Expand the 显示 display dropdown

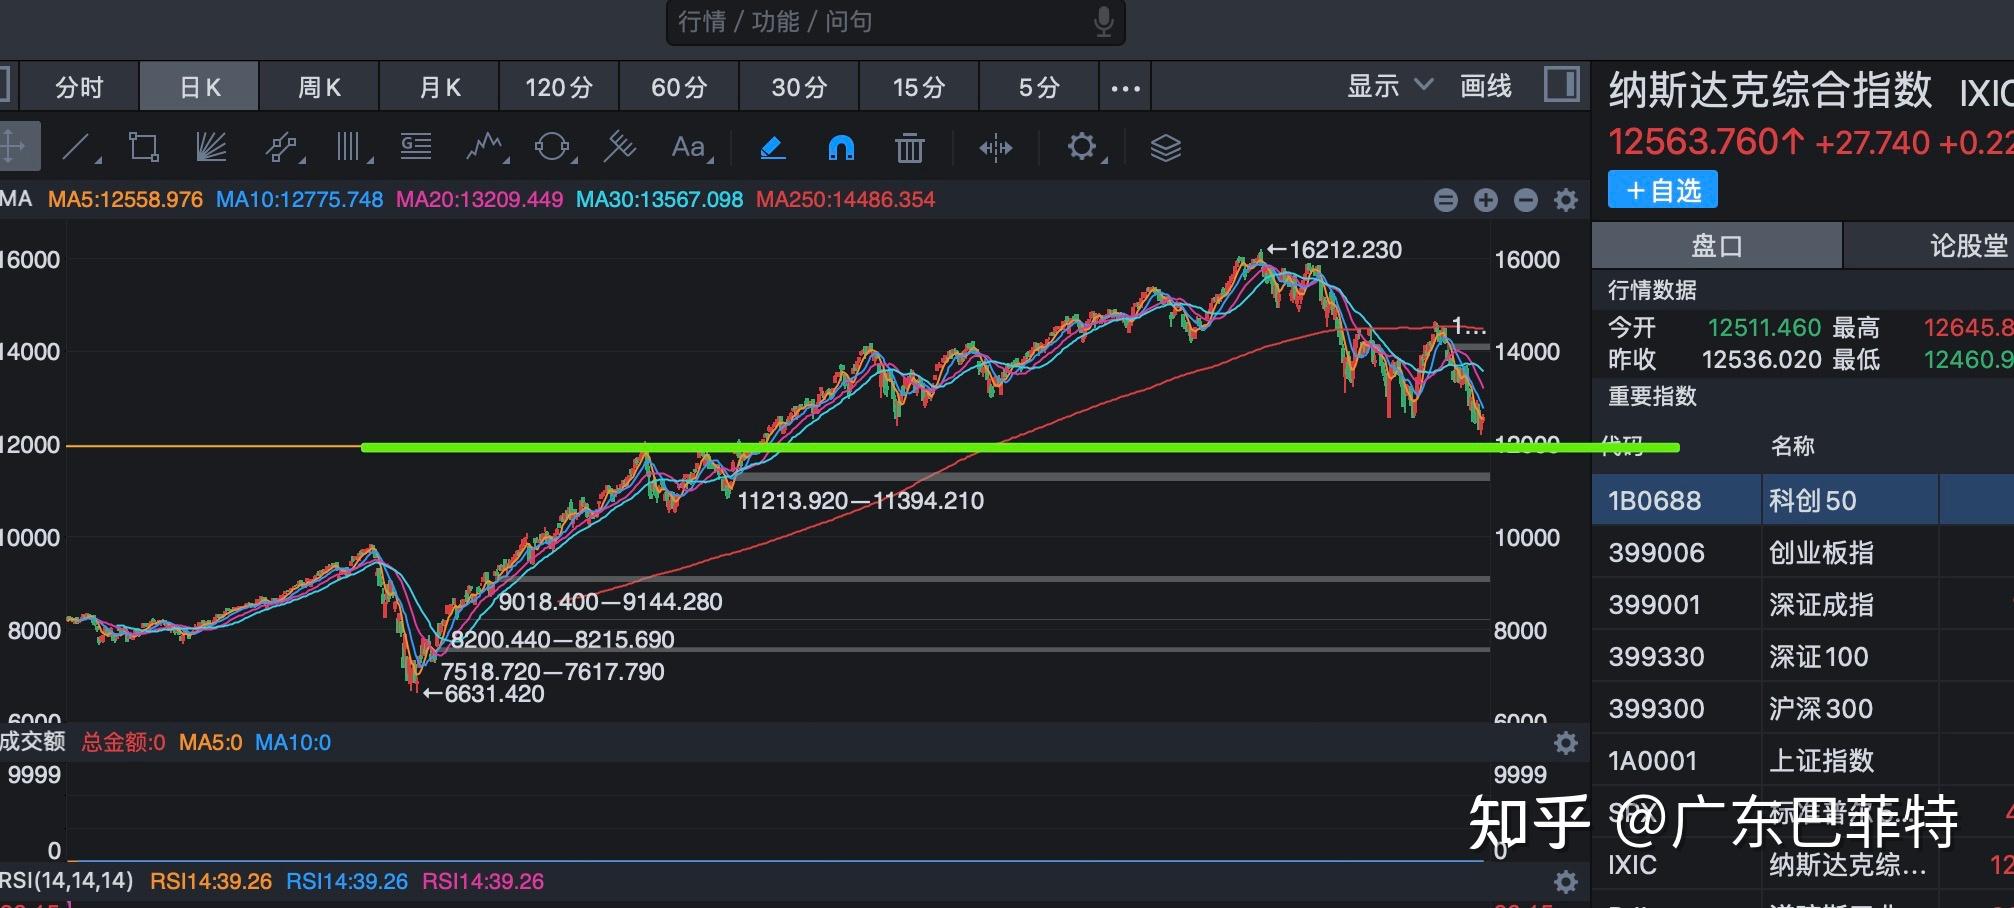[1389, 86]
